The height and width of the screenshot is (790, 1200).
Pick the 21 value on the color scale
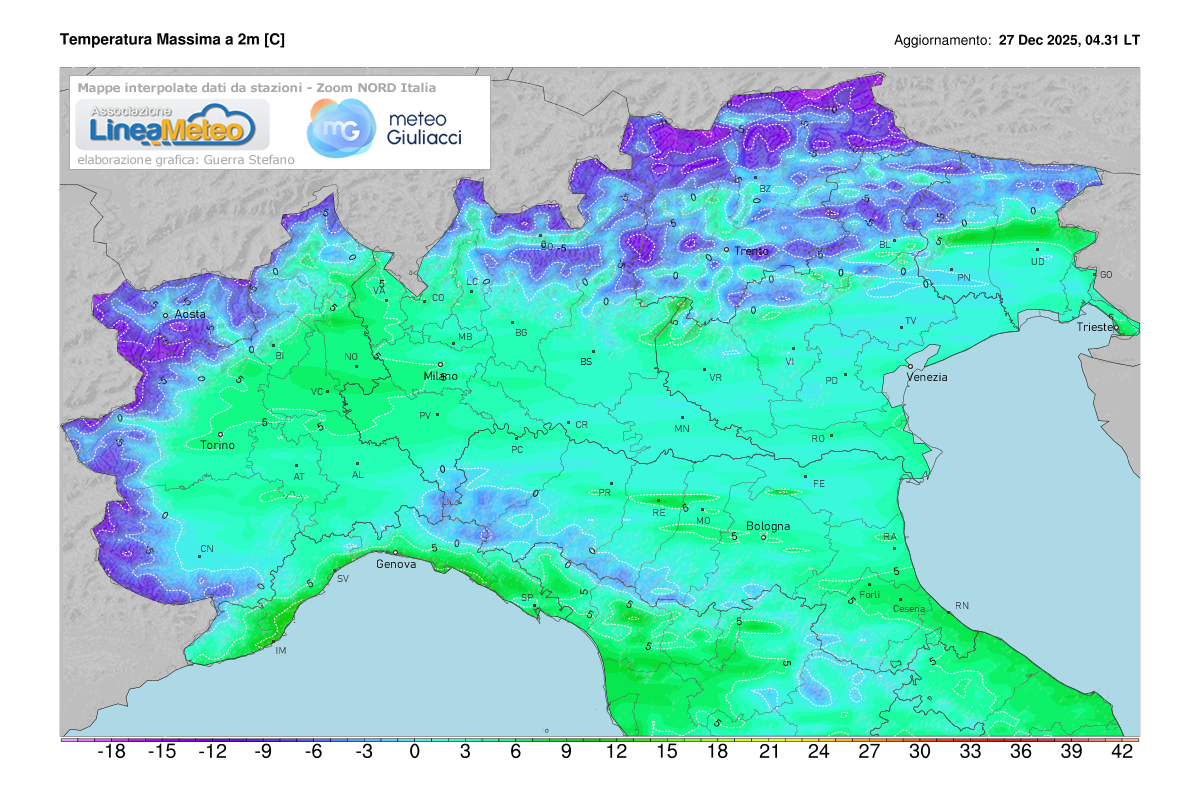point(768,753)
